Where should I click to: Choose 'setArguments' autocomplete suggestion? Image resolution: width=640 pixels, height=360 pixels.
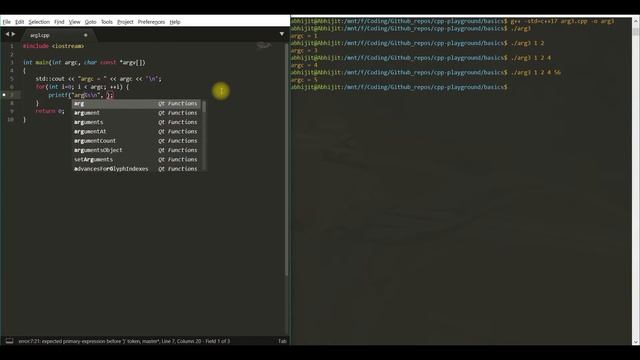pyautogui.click(x=136, y=160)
